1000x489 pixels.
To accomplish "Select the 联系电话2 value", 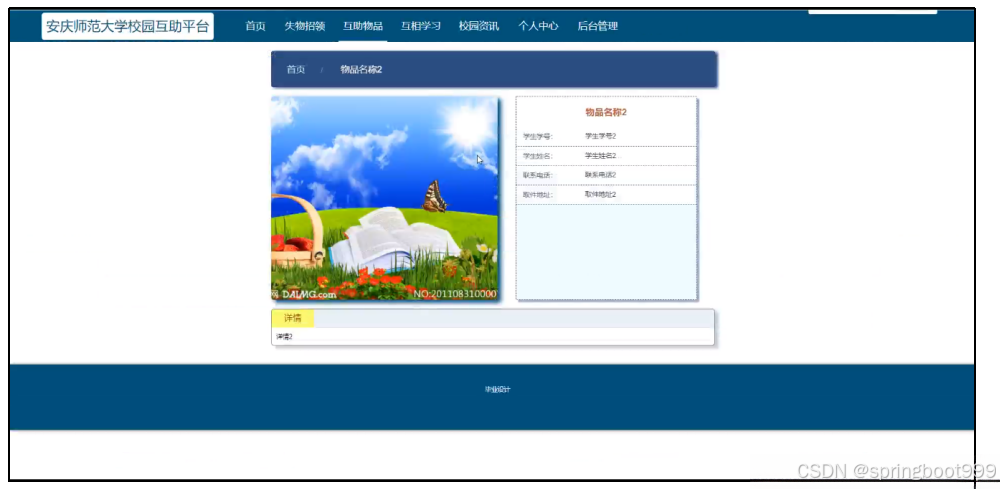I will click(x=600, y=175).
